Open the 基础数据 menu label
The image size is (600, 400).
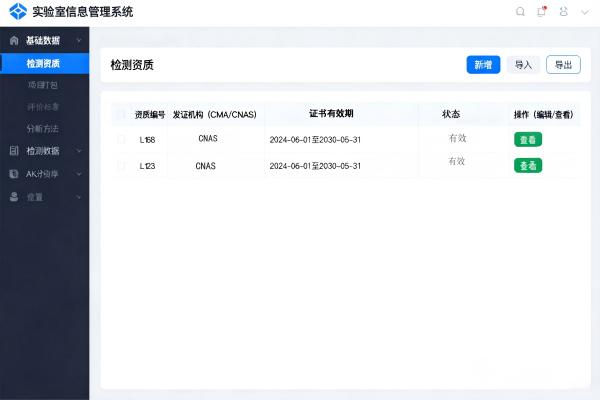[x=43, y=40]
